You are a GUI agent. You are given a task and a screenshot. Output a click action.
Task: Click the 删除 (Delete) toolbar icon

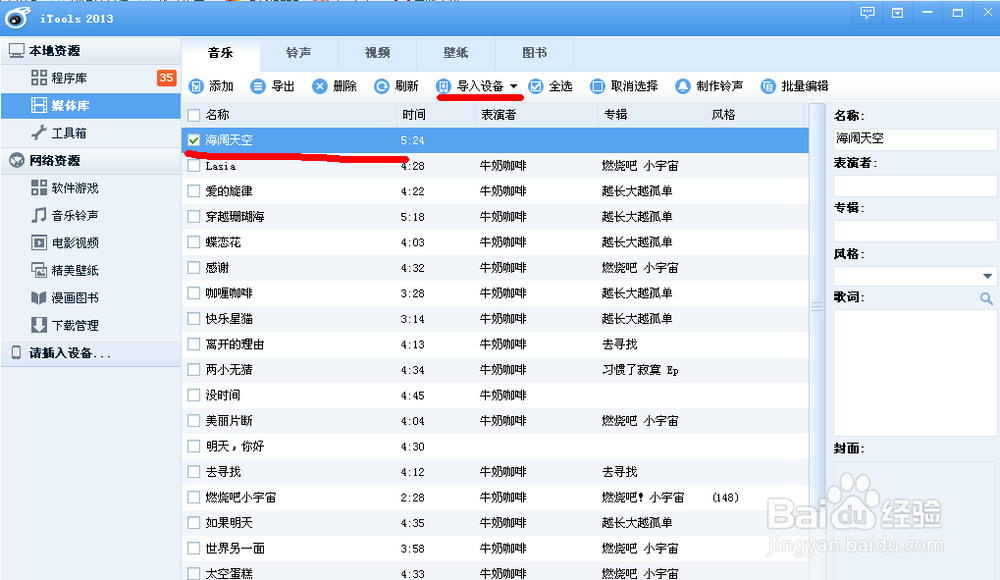(320, 86)
